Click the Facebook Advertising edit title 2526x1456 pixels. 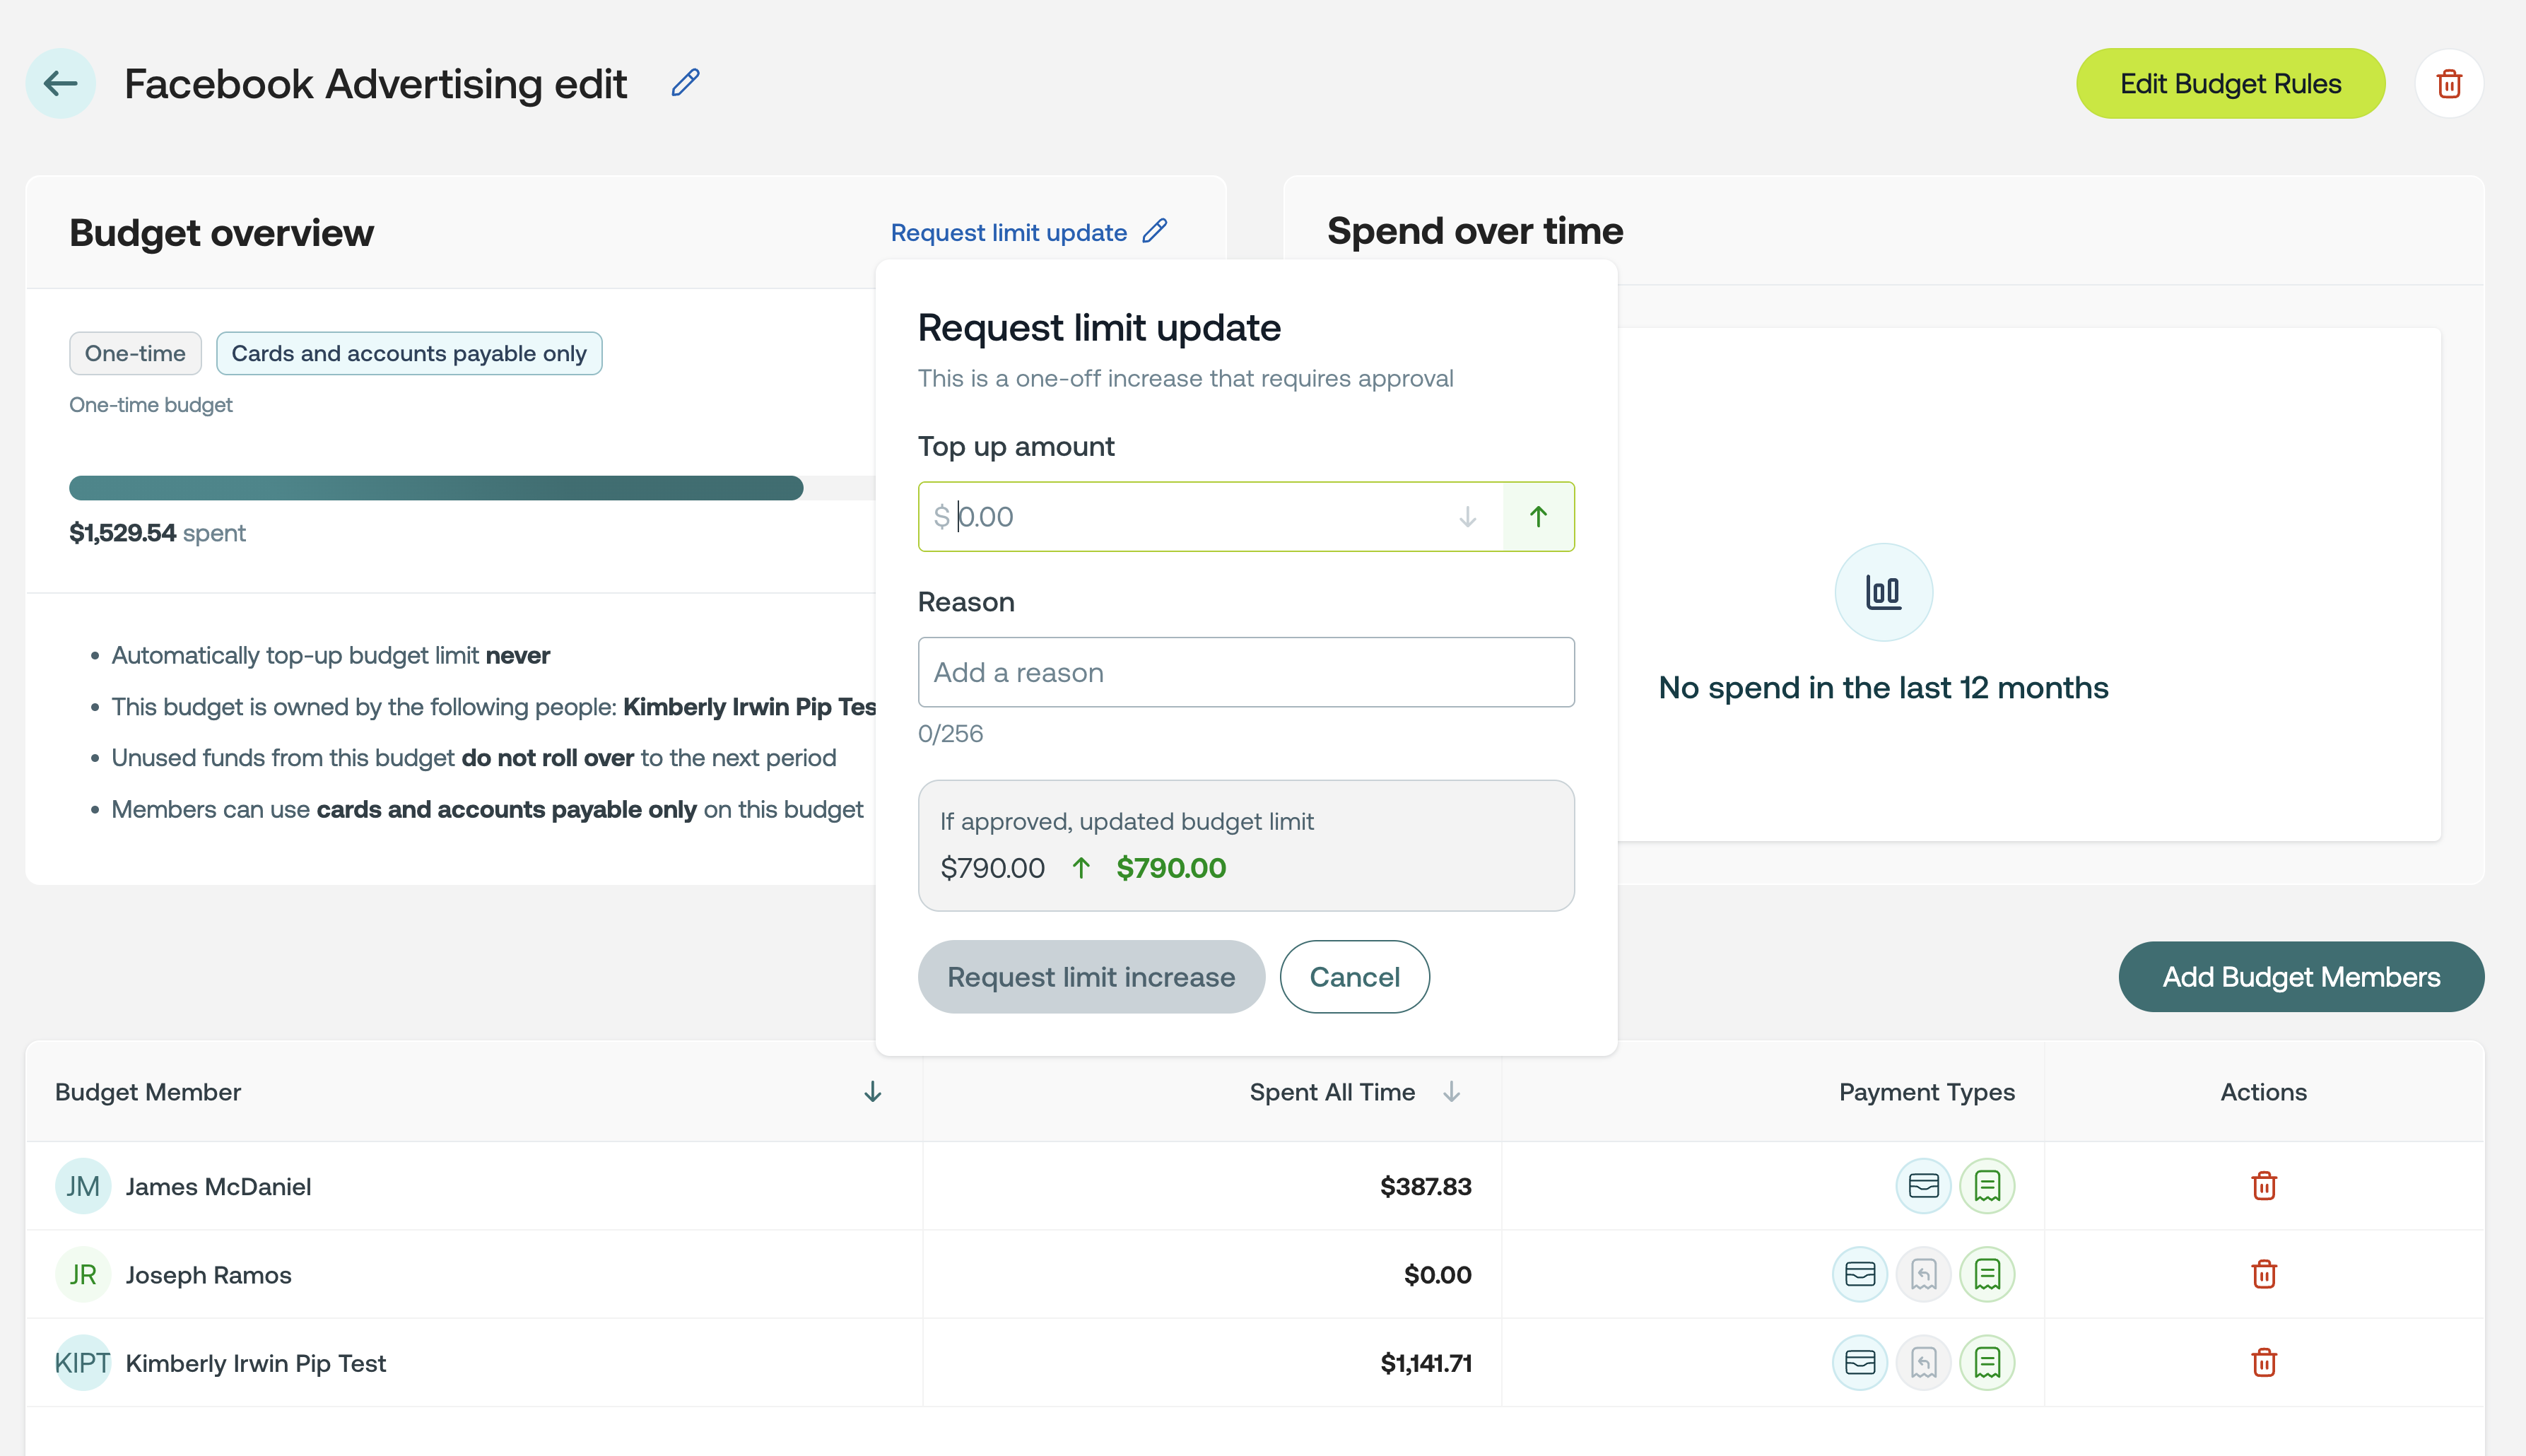click(375, 84)
